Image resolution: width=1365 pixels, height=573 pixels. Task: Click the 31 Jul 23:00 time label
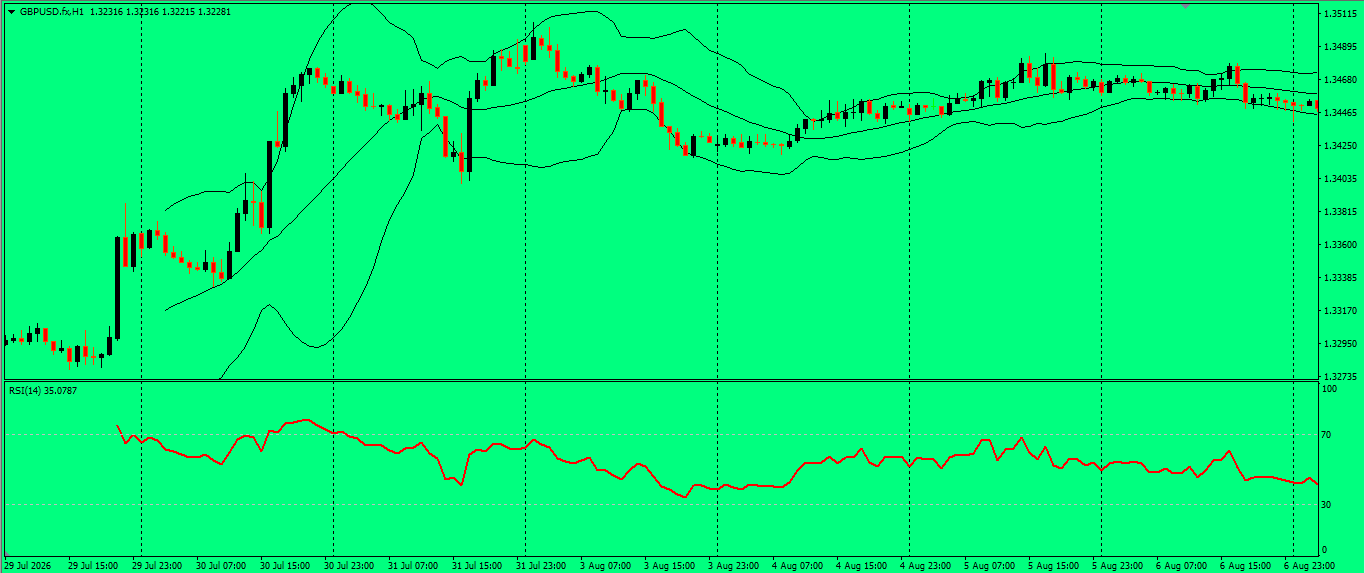coord(542,566)
